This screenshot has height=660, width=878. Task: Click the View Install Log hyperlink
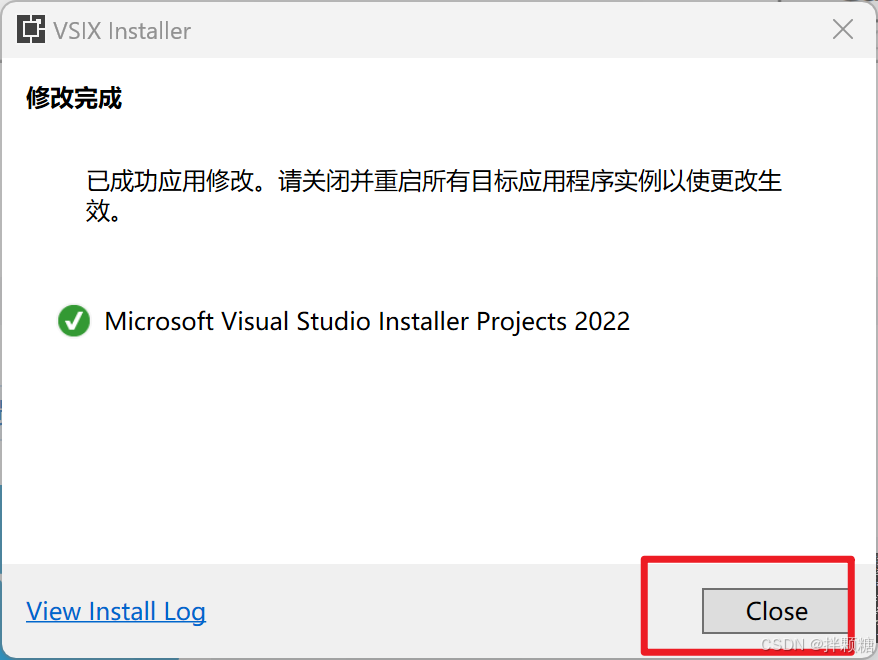tap(115, 611)
